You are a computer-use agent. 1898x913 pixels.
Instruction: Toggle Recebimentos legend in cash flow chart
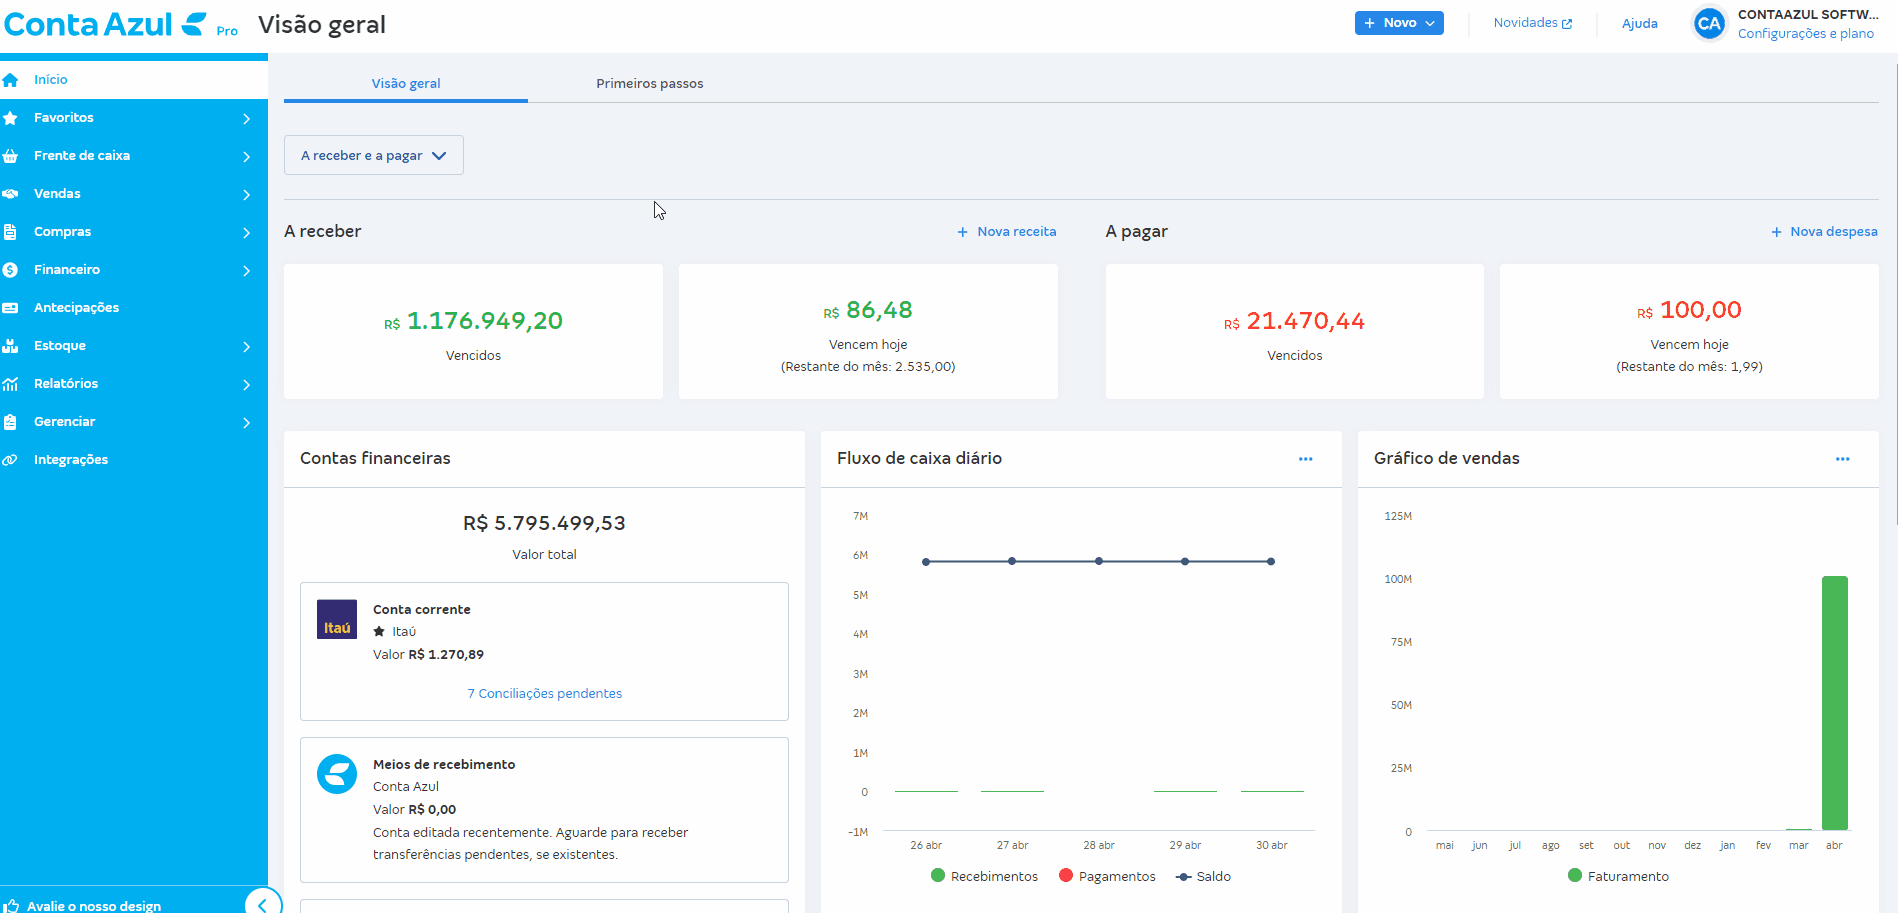point(985,876)
